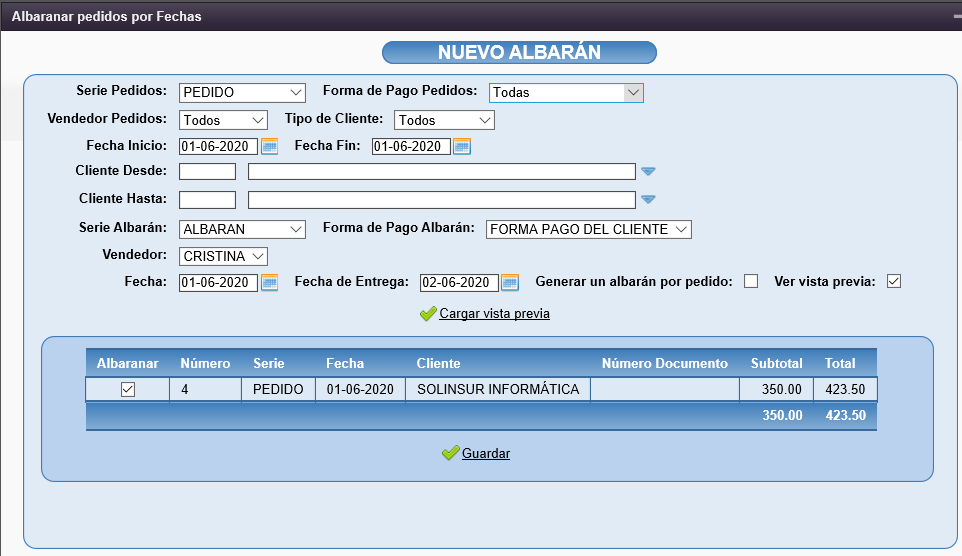Select SOLINSUR INFORMÁTICA table row cell
The height and width of the screenshot is (556, 962).
[x=498, y=390]
